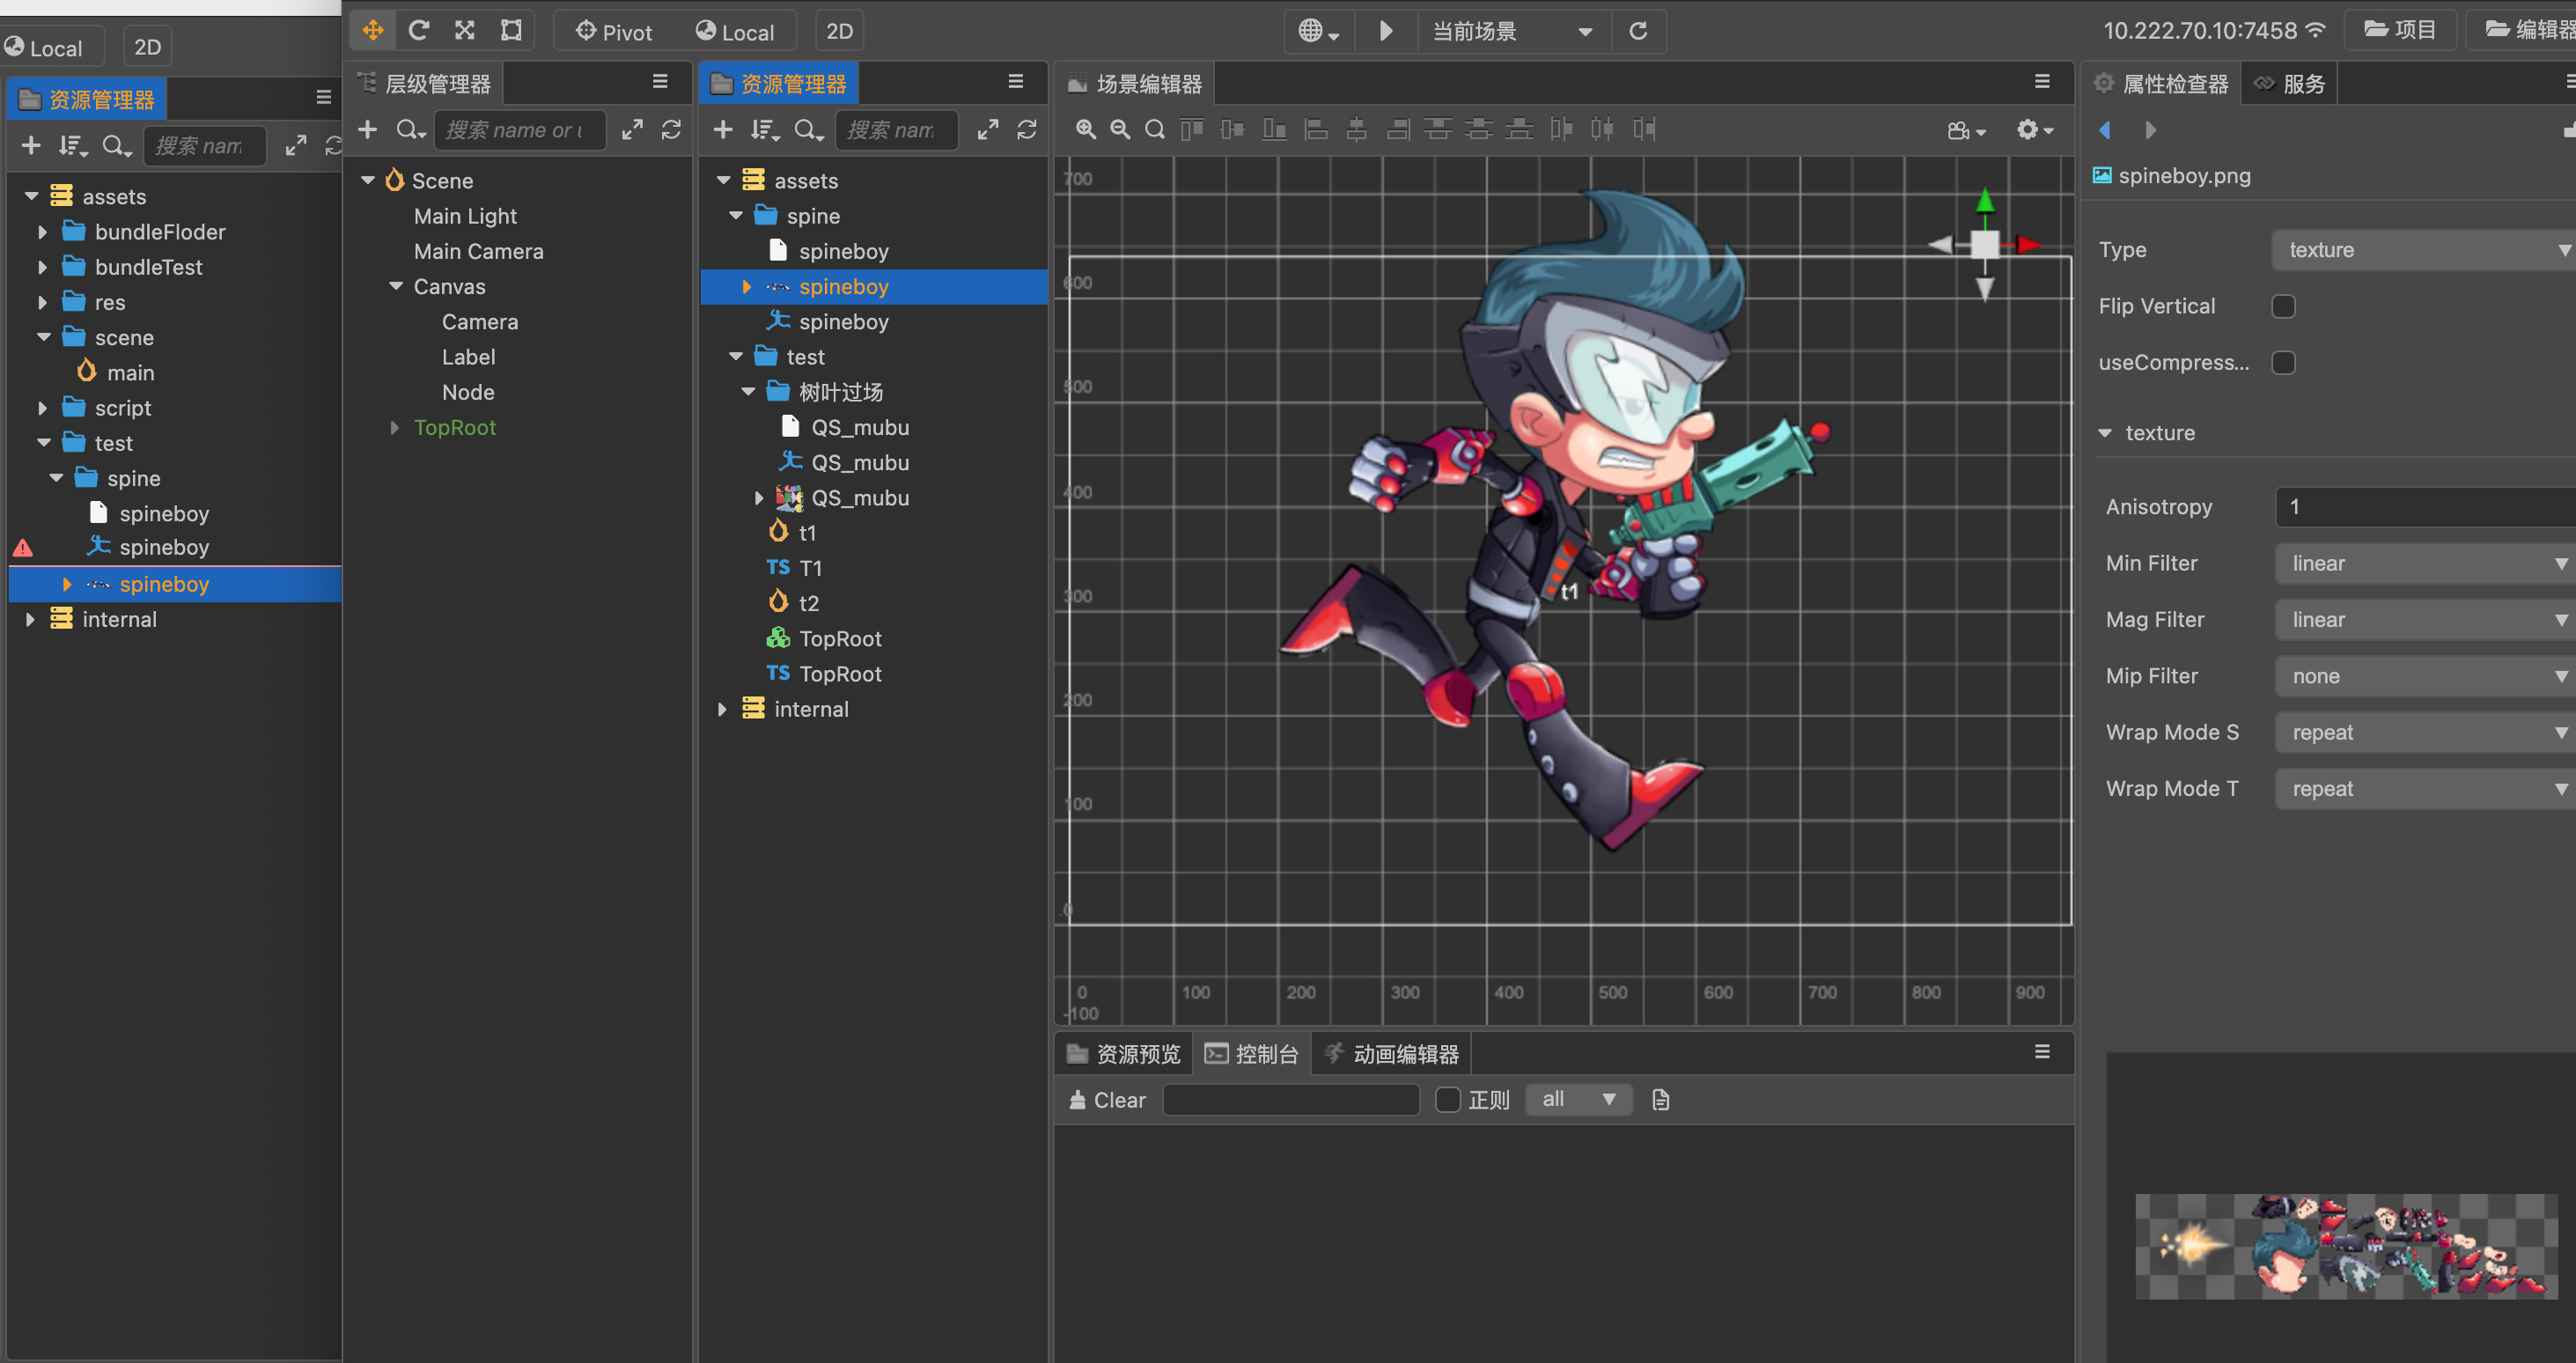The height and width of the screenshot is (1363, 2576).
Task: Click the spineboy texture preview thumbnail
Action: [x=2345, y=1246]
